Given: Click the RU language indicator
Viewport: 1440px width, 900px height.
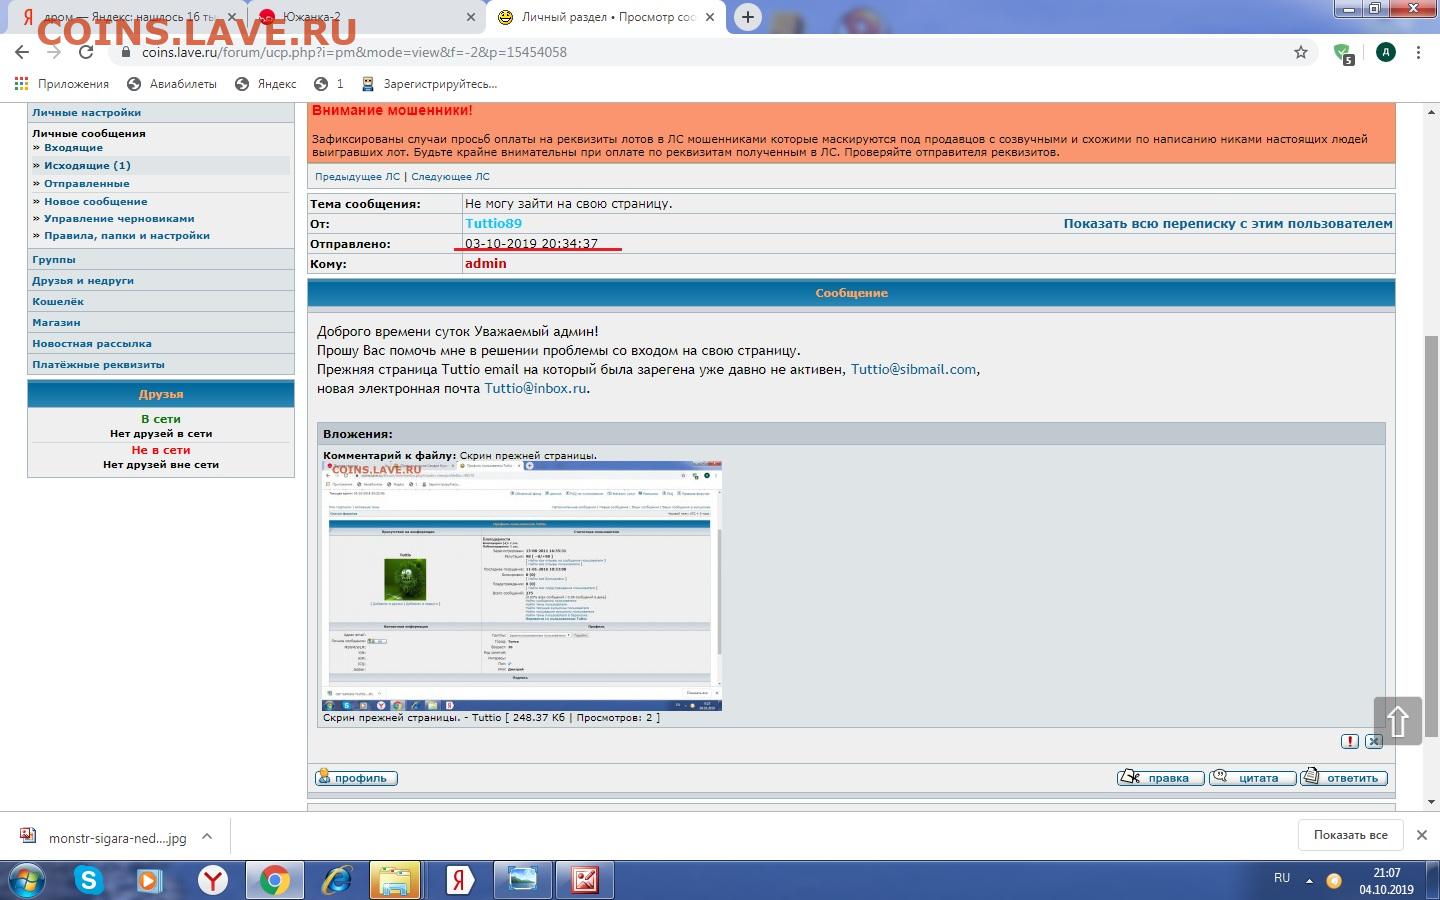Looking at the screenshot, I should pyautogui.click(x=1282, y=878).
